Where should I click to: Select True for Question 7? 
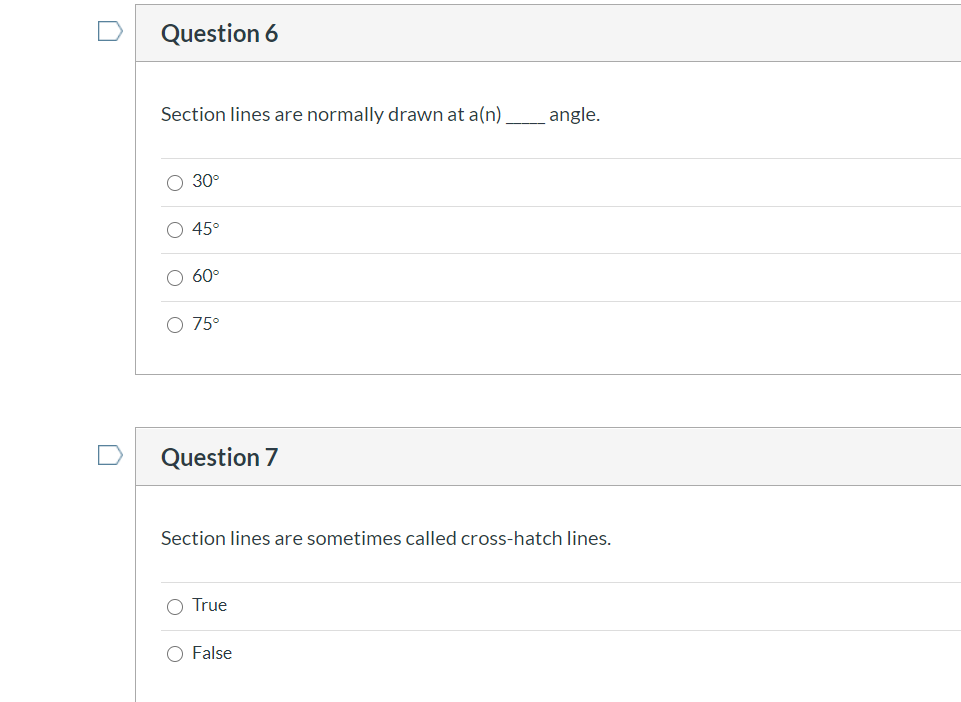174,606
